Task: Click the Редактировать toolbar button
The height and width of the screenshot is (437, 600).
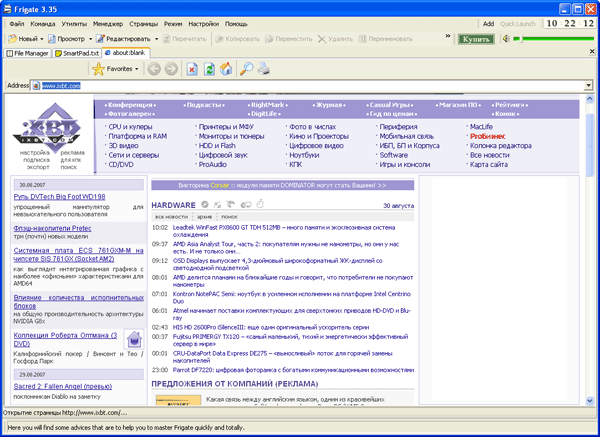Action: (123, 39)
